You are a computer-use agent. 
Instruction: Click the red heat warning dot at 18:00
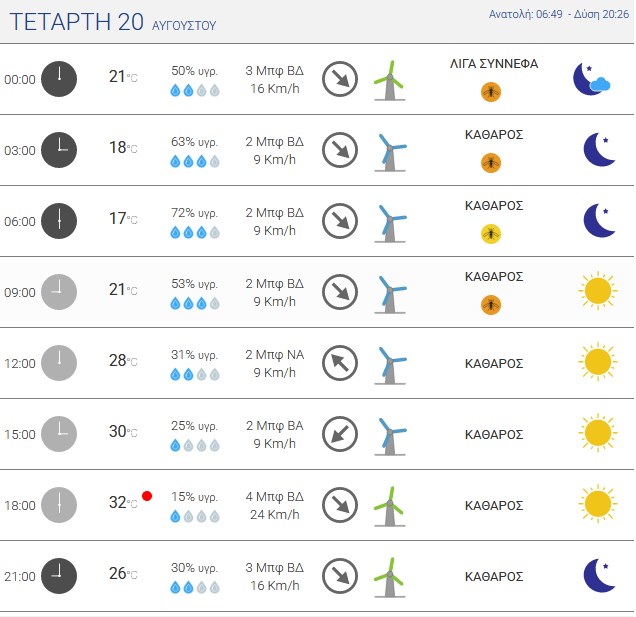pyautogui.click(x=147, y=496)
